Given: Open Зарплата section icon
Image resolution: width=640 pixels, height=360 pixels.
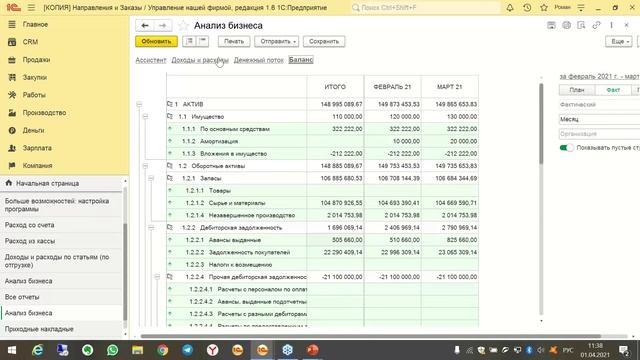Looking at the screenshot, I should 12,148.
